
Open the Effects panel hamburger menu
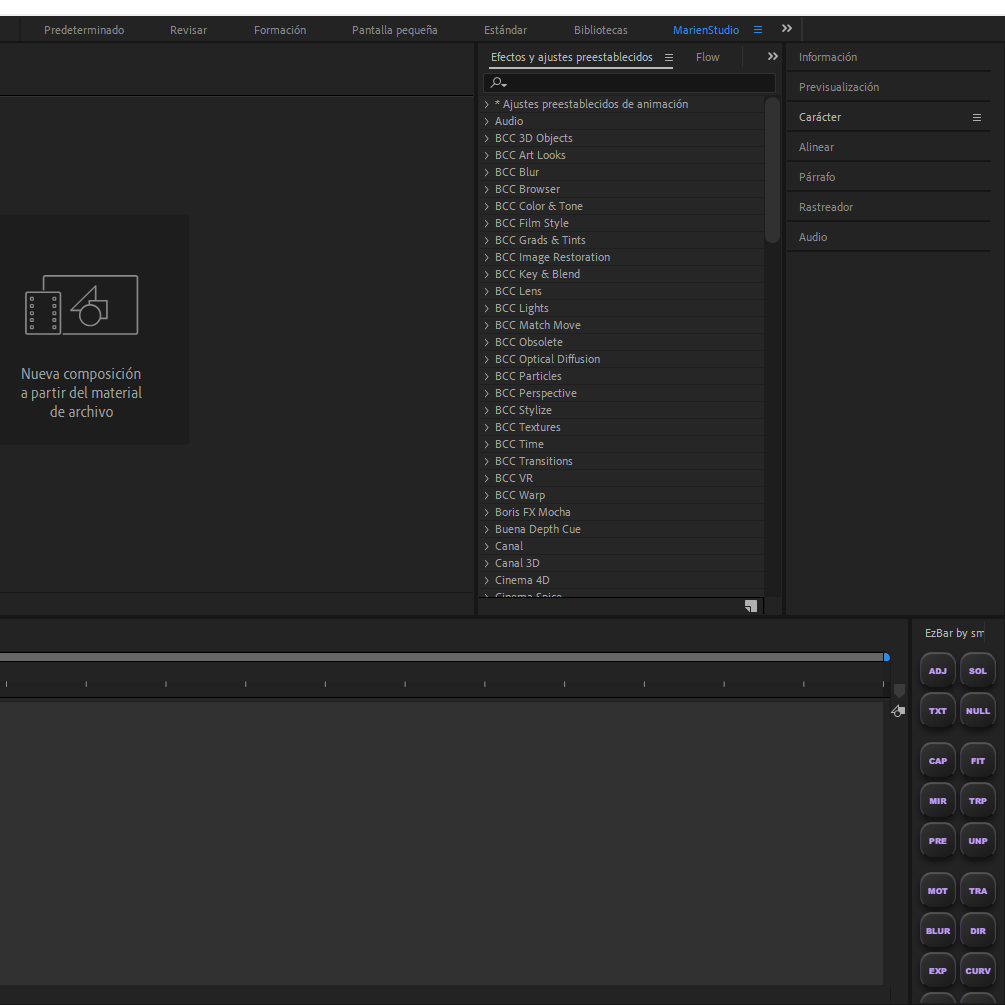point(669,58)
